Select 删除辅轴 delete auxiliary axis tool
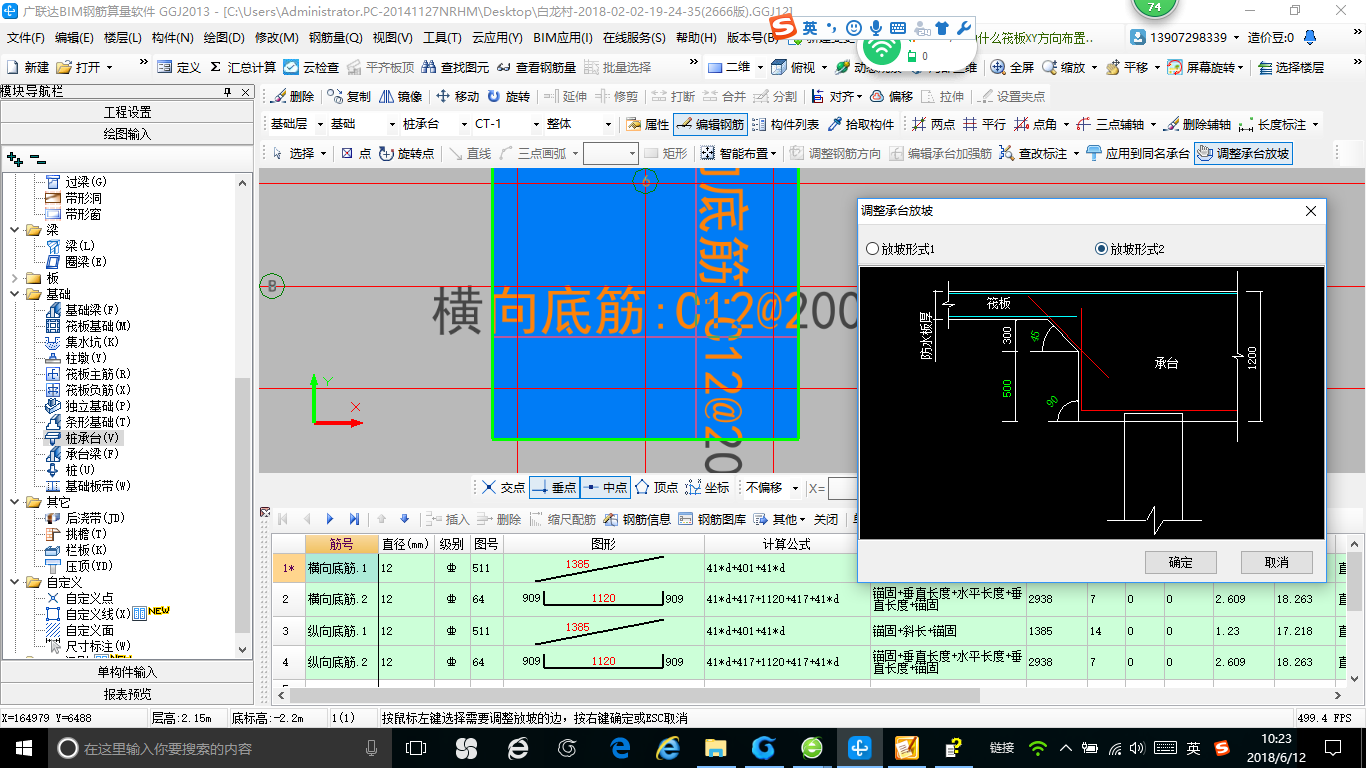The image size is (1366, 768). 1198,125
